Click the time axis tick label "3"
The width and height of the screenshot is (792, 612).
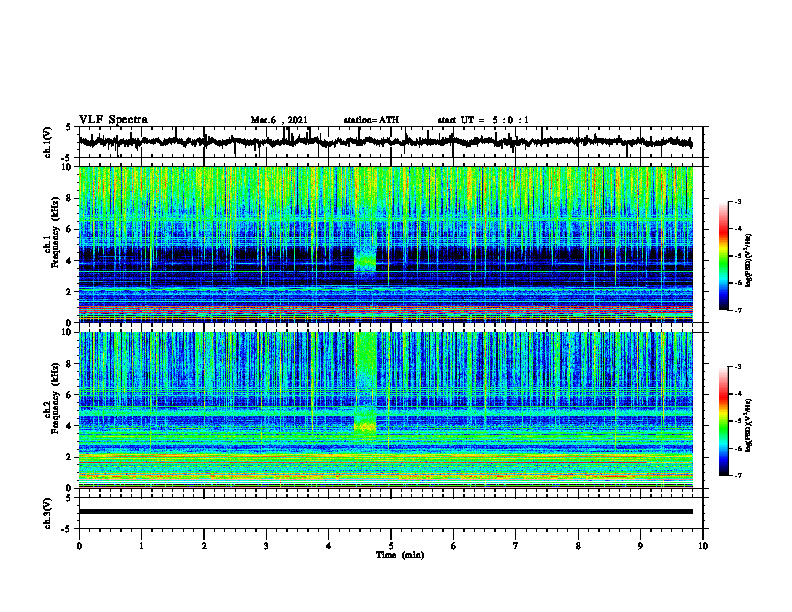(266, 546)
